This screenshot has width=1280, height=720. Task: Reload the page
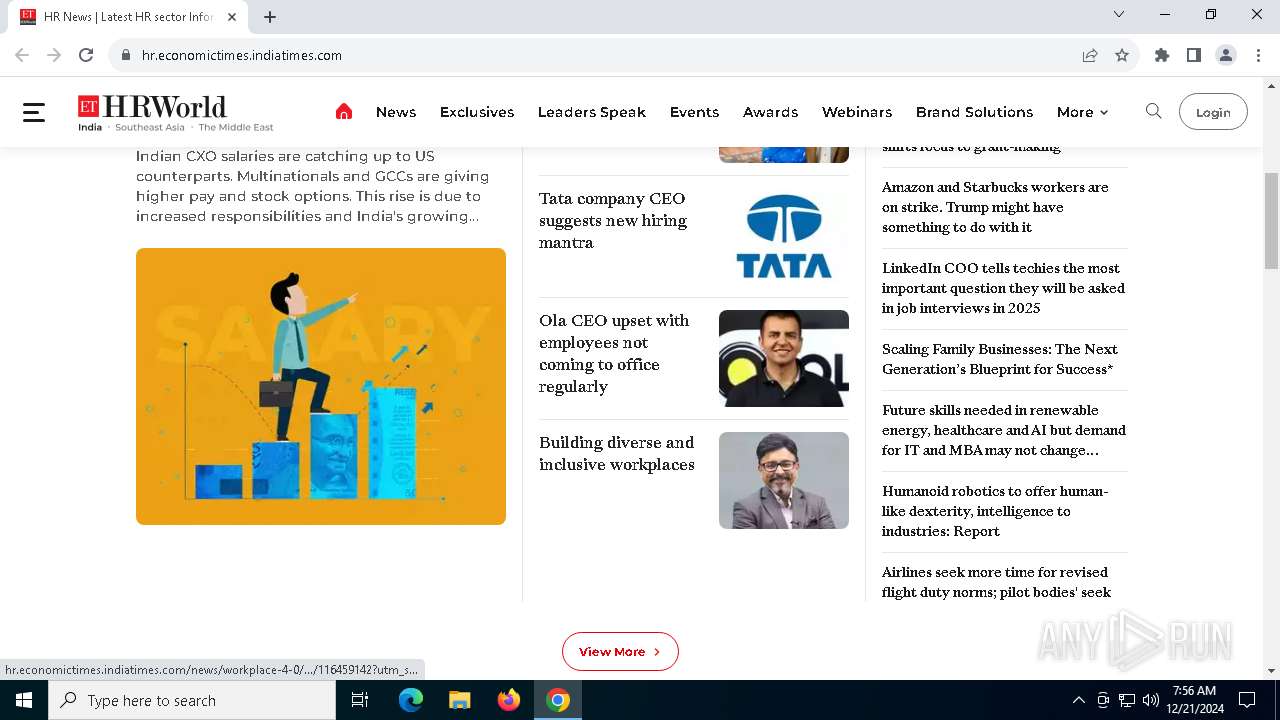[86, 55]
